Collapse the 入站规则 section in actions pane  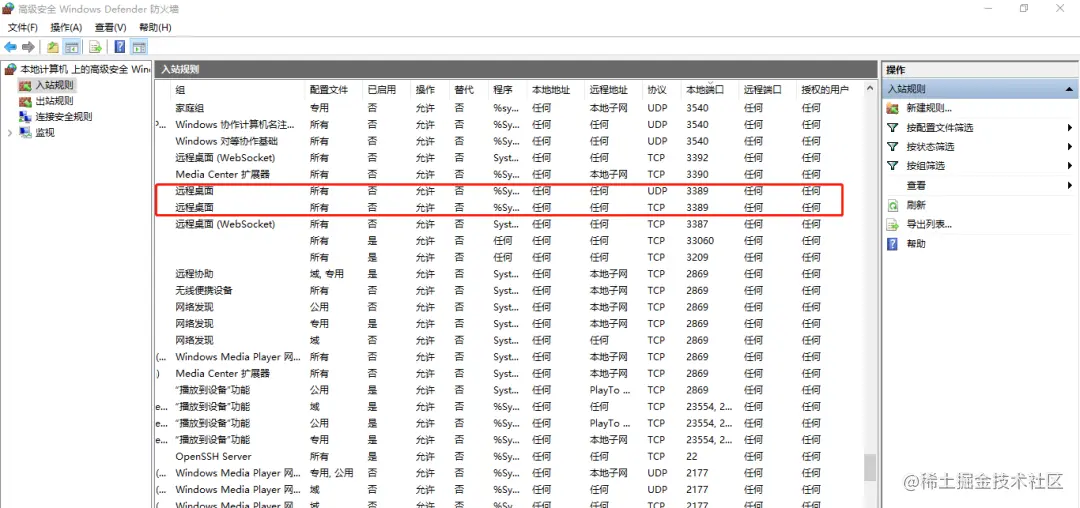click(1068, 89)
